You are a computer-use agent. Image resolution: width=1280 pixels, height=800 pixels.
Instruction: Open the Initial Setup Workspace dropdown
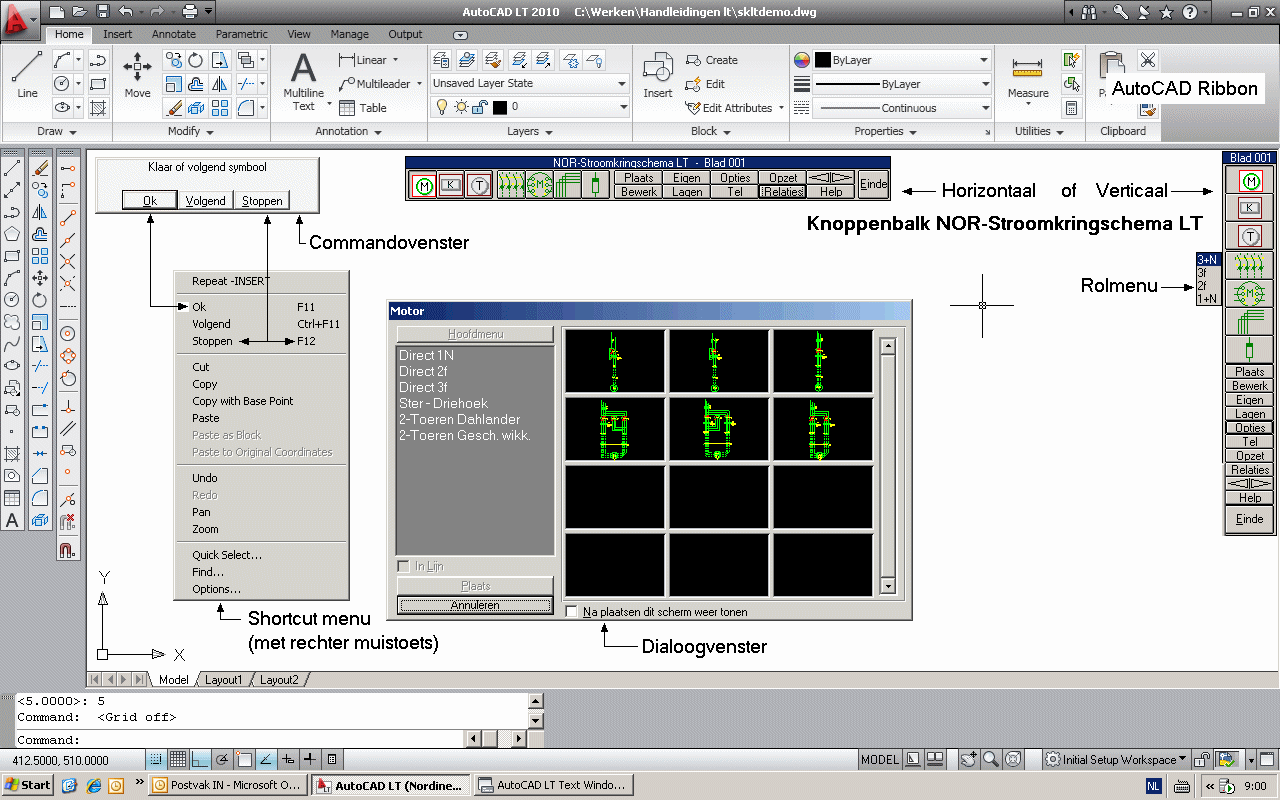[x=1117, y=760]
